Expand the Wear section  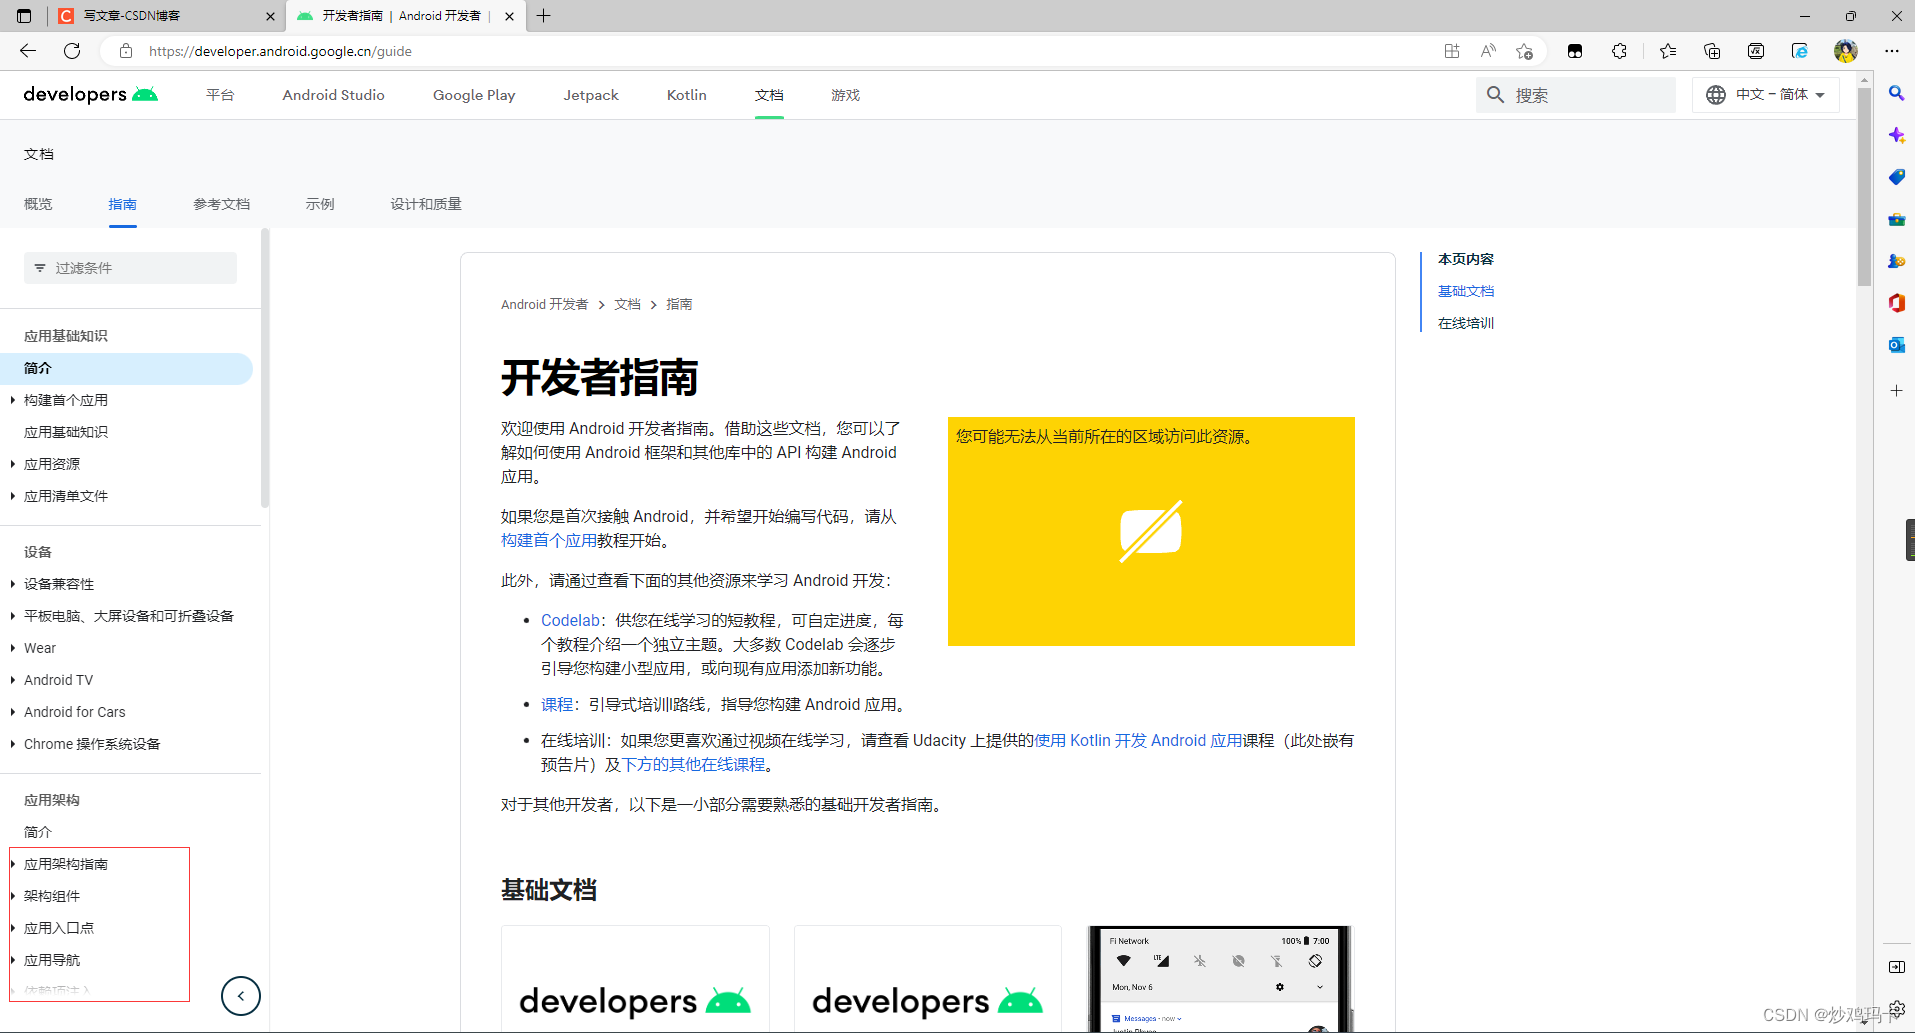[12, 648]
